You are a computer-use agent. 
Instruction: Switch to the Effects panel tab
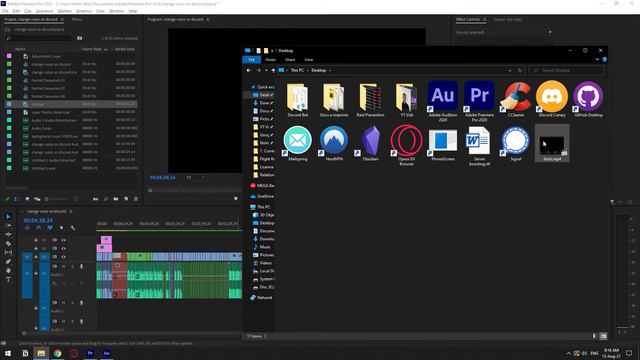pos(77,20)
